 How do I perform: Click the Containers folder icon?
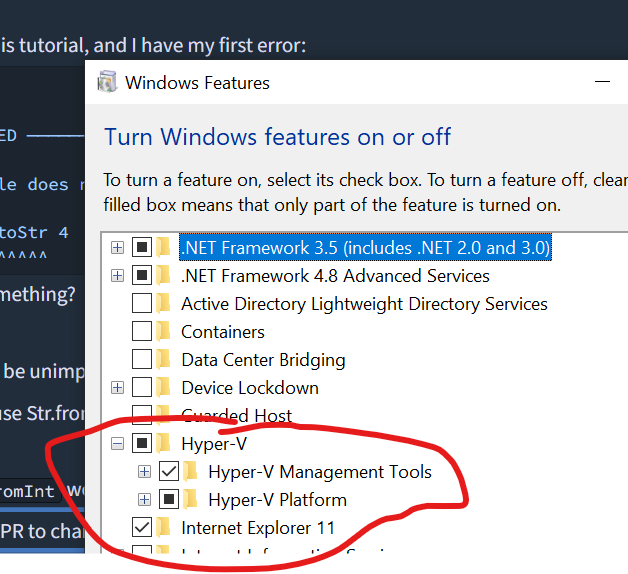click(x=163, y=331)
